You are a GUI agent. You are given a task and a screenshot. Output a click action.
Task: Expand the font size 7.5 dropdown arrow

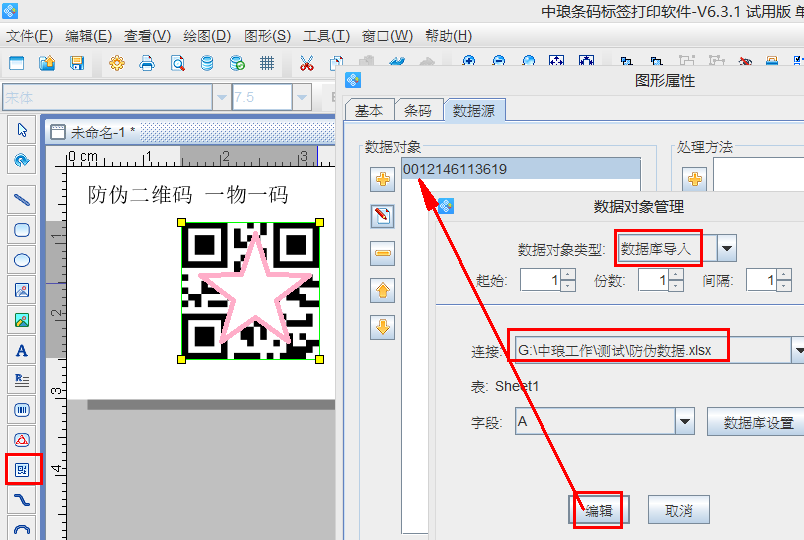tap(302, 97)
